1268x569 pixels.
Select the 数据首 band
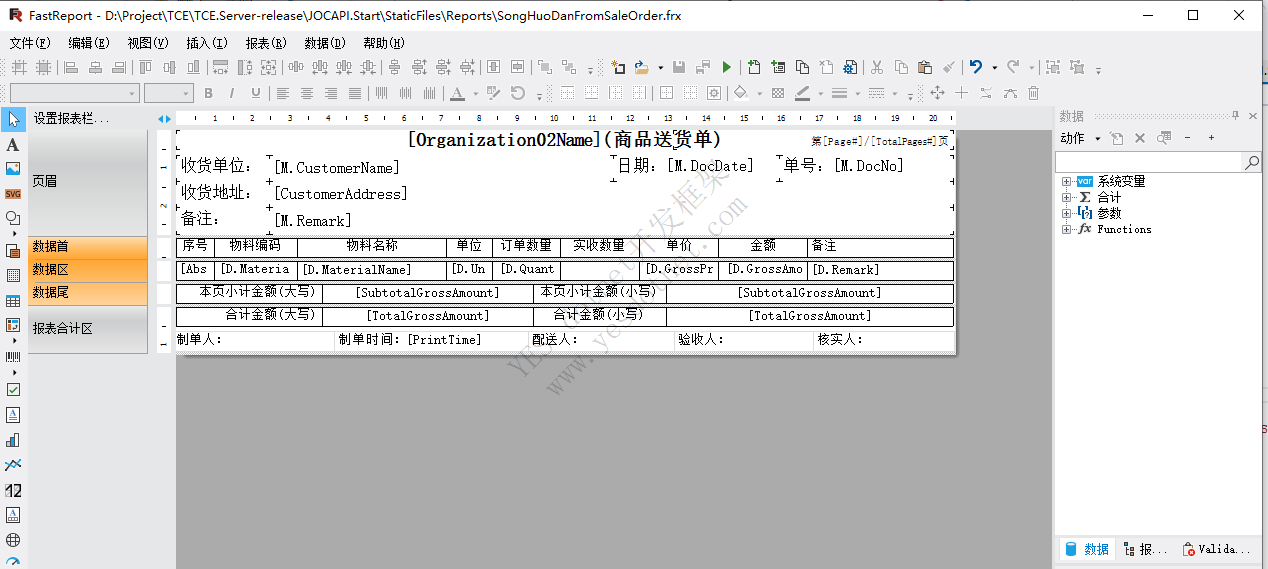click(87, 247)
